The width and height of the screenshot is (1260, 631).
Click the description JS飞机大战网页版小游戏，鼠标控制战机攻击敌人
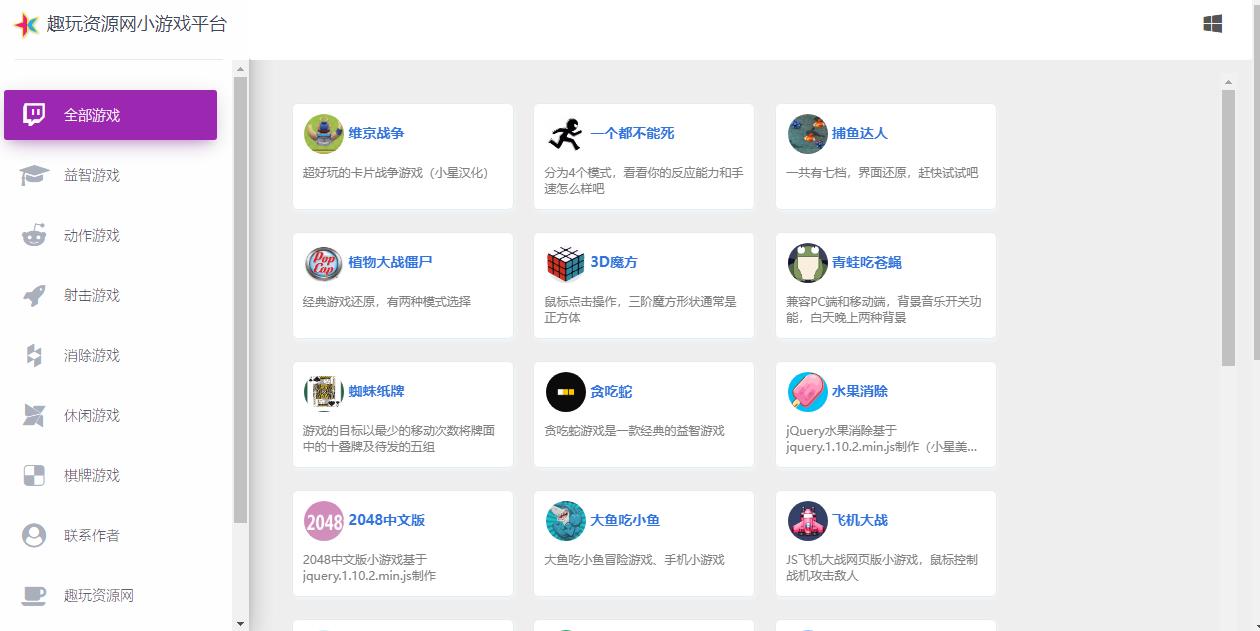click(882, 568)
